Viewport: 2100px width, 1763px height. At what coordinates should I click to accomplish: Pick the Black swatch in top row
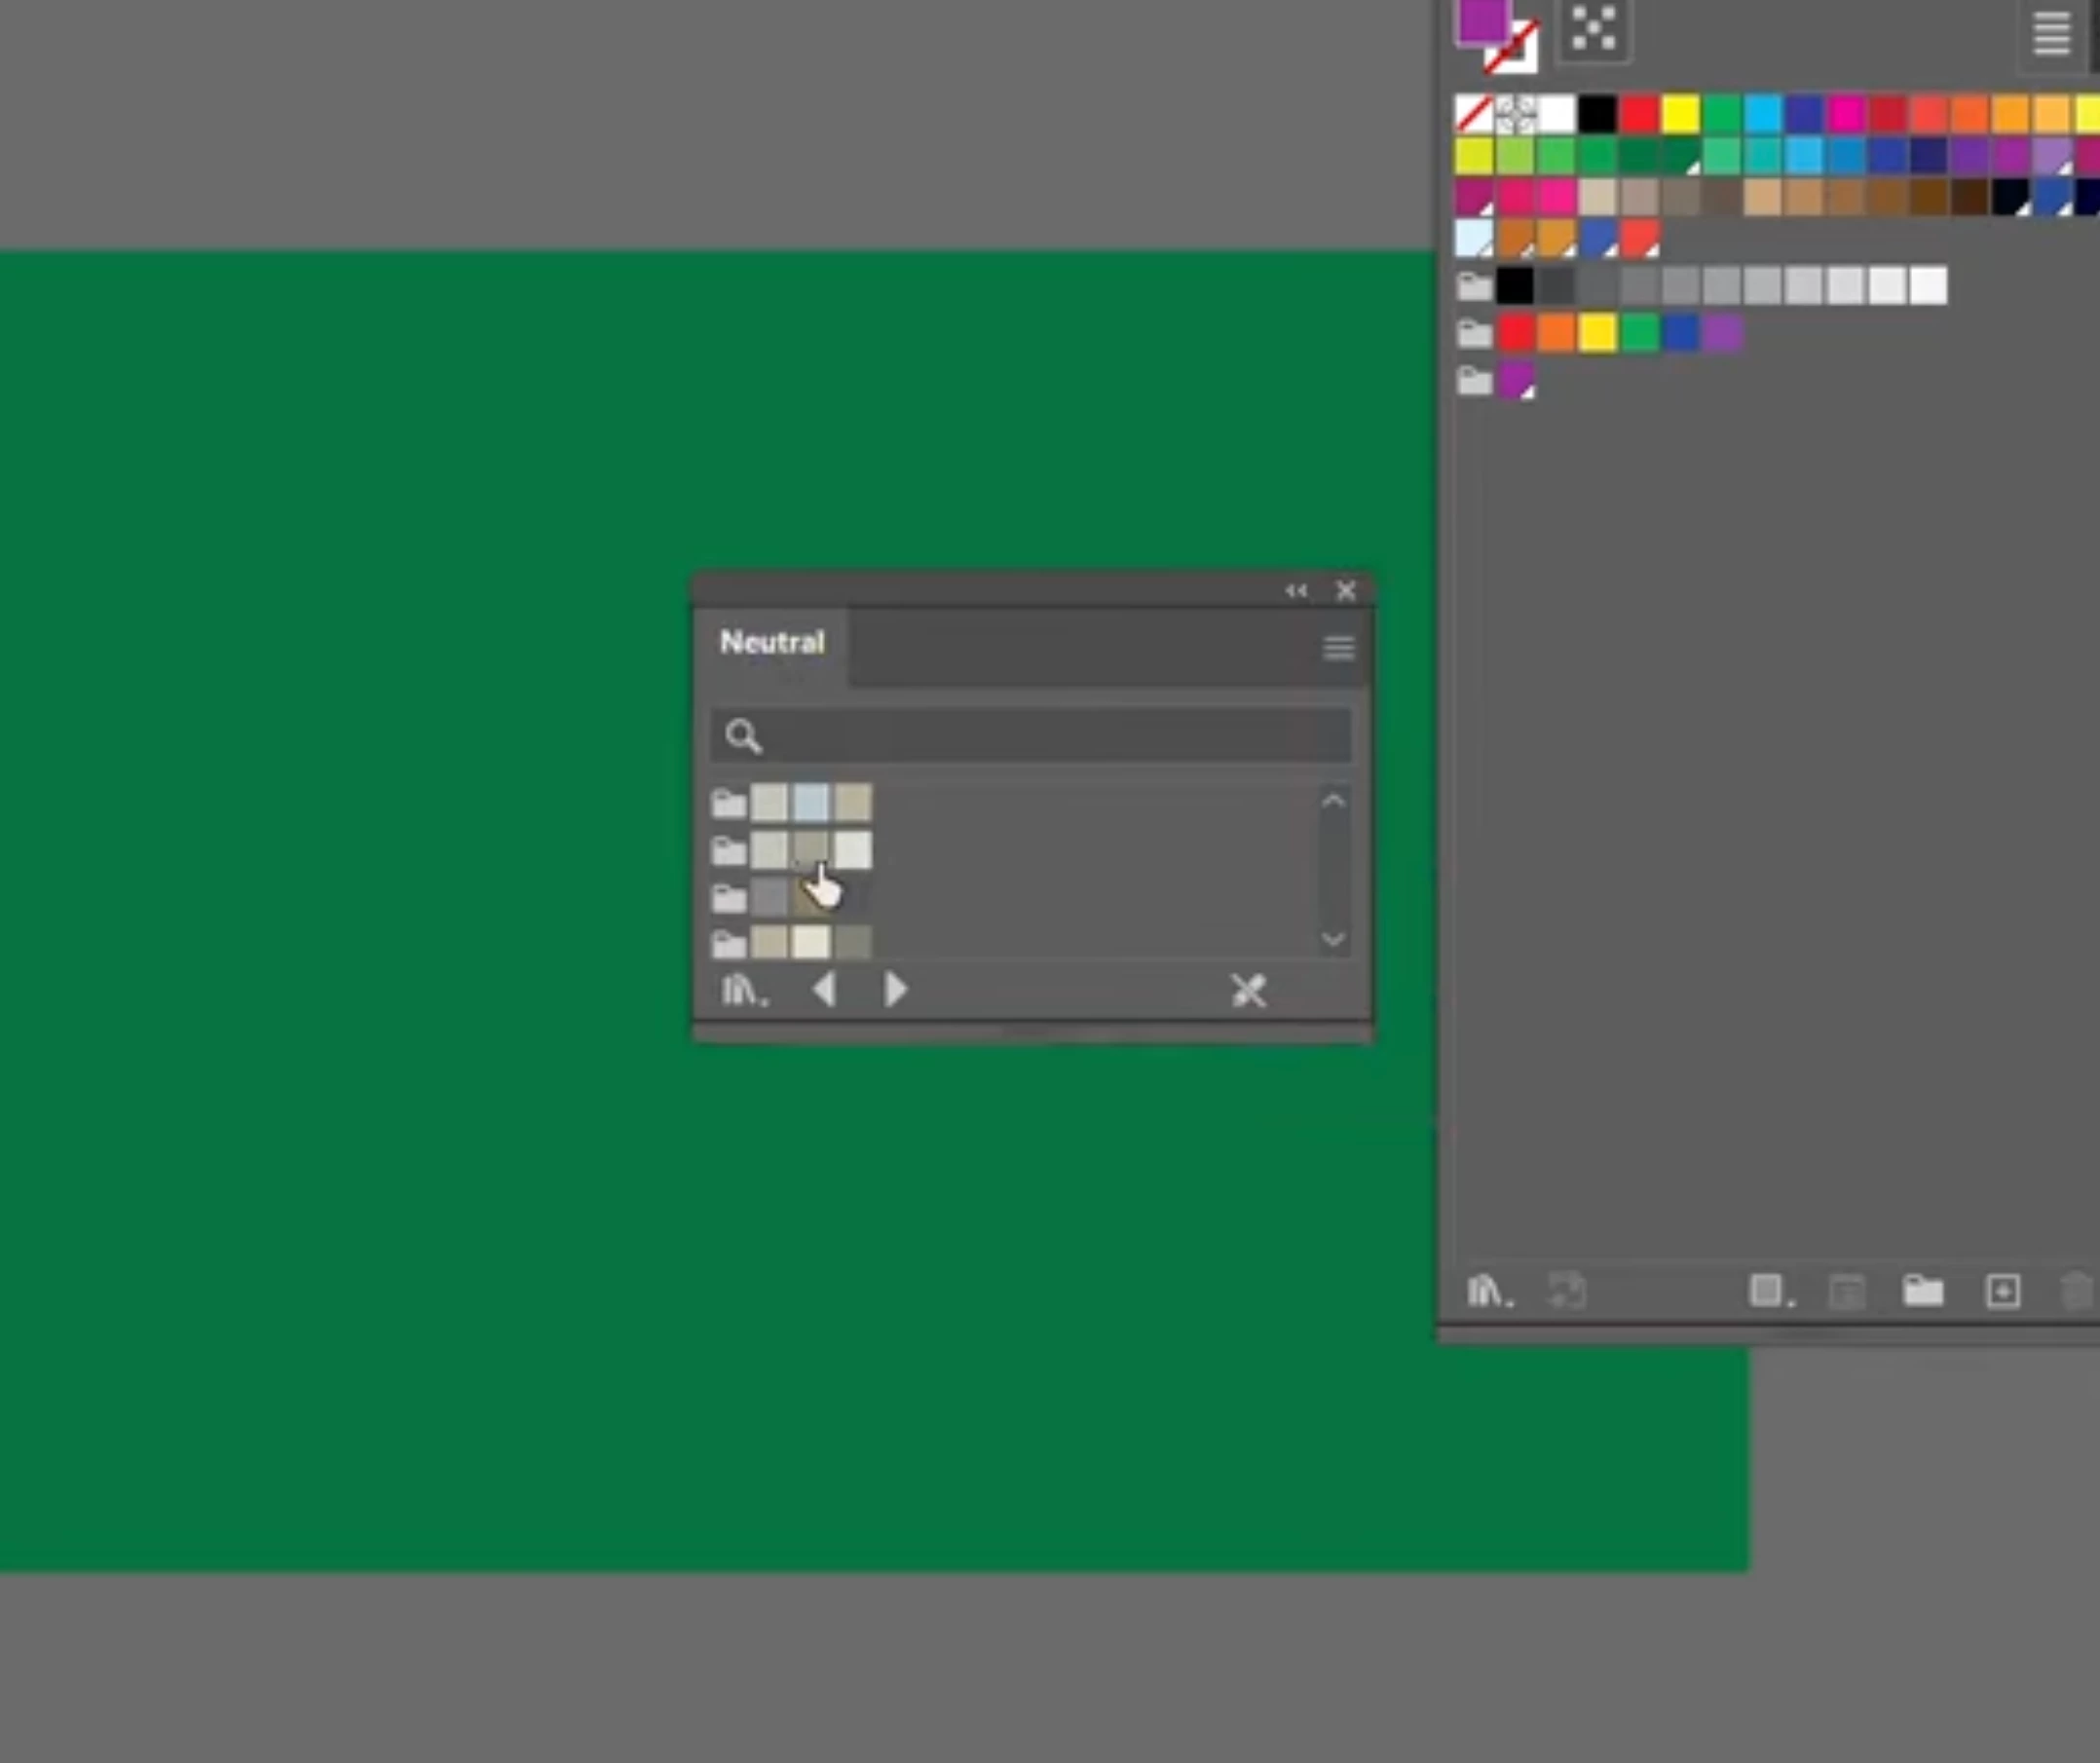tap(1598, 114)
